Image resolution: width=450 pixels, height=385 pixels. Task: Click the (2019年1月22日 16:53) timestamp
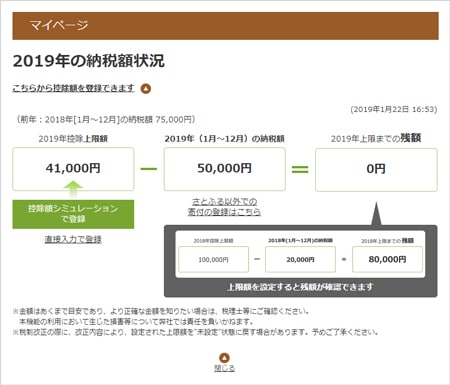pos(394,109)
